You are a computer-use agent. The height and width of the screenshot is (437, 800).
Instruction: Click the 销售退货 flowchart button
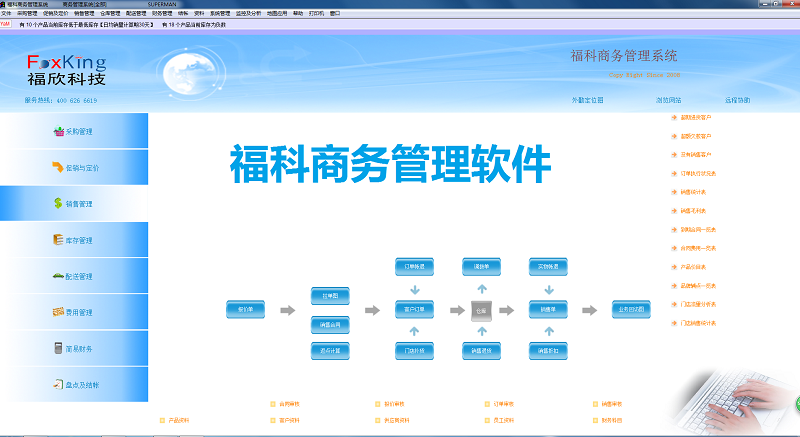click(x=481, y=351)
